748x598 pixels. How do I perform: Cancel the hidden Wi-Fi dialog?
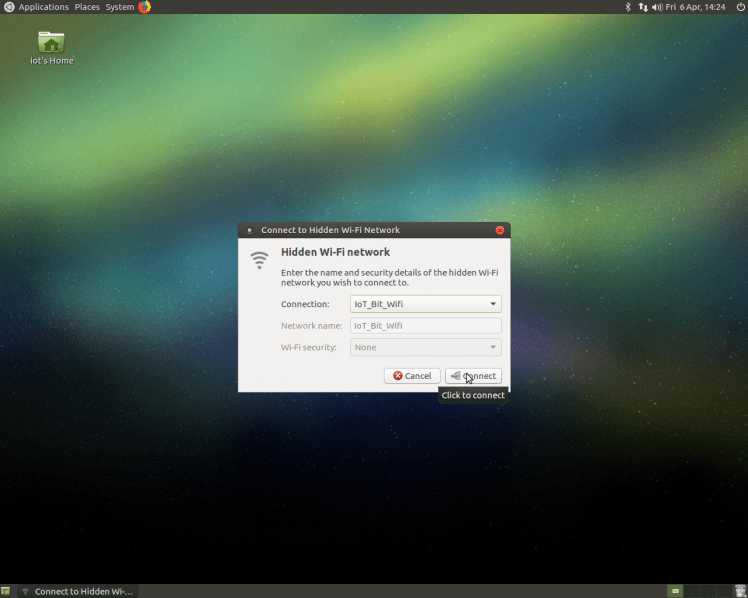(x=412, y=376)
